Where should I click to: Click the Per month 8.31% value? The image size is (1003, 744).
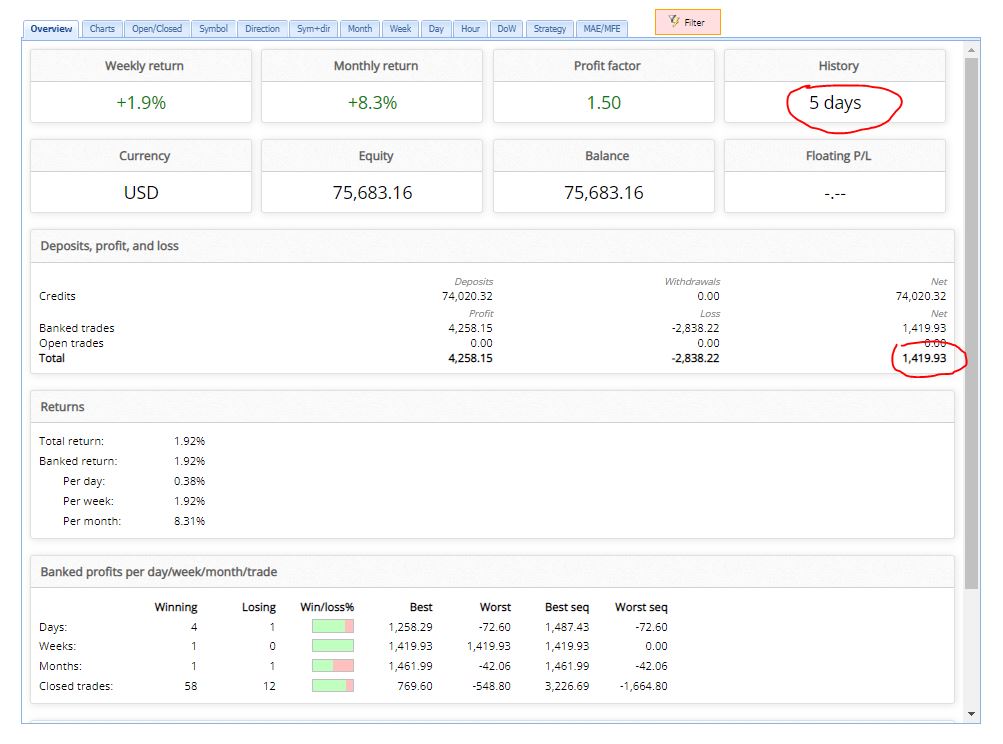[189, 521]
